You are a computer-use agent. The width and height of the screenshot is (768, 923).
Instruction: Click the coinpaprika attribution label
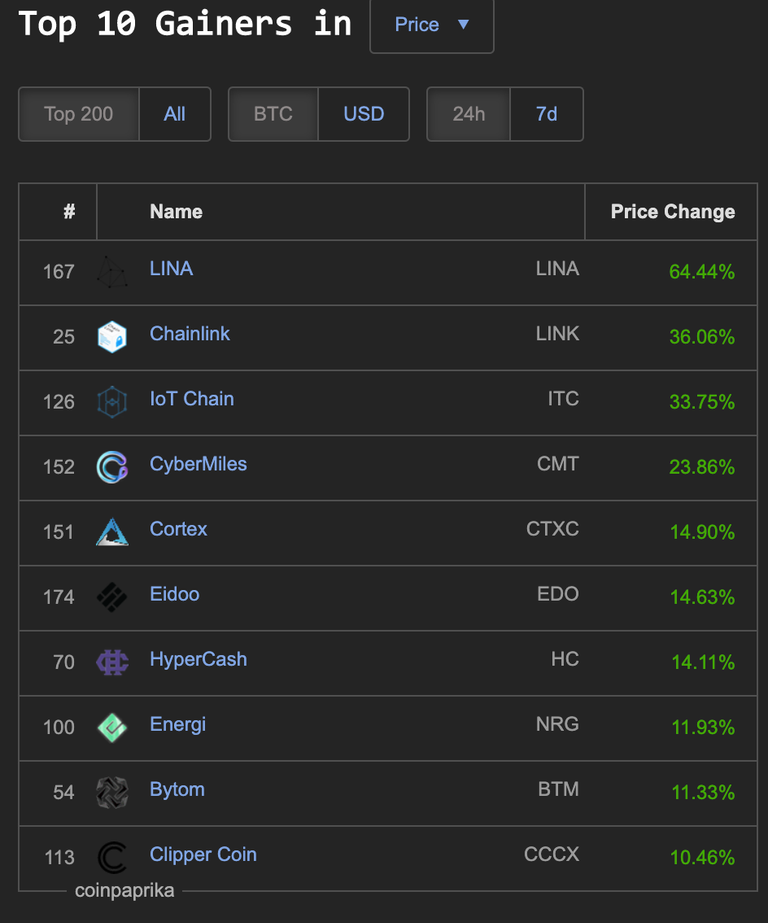124,891
